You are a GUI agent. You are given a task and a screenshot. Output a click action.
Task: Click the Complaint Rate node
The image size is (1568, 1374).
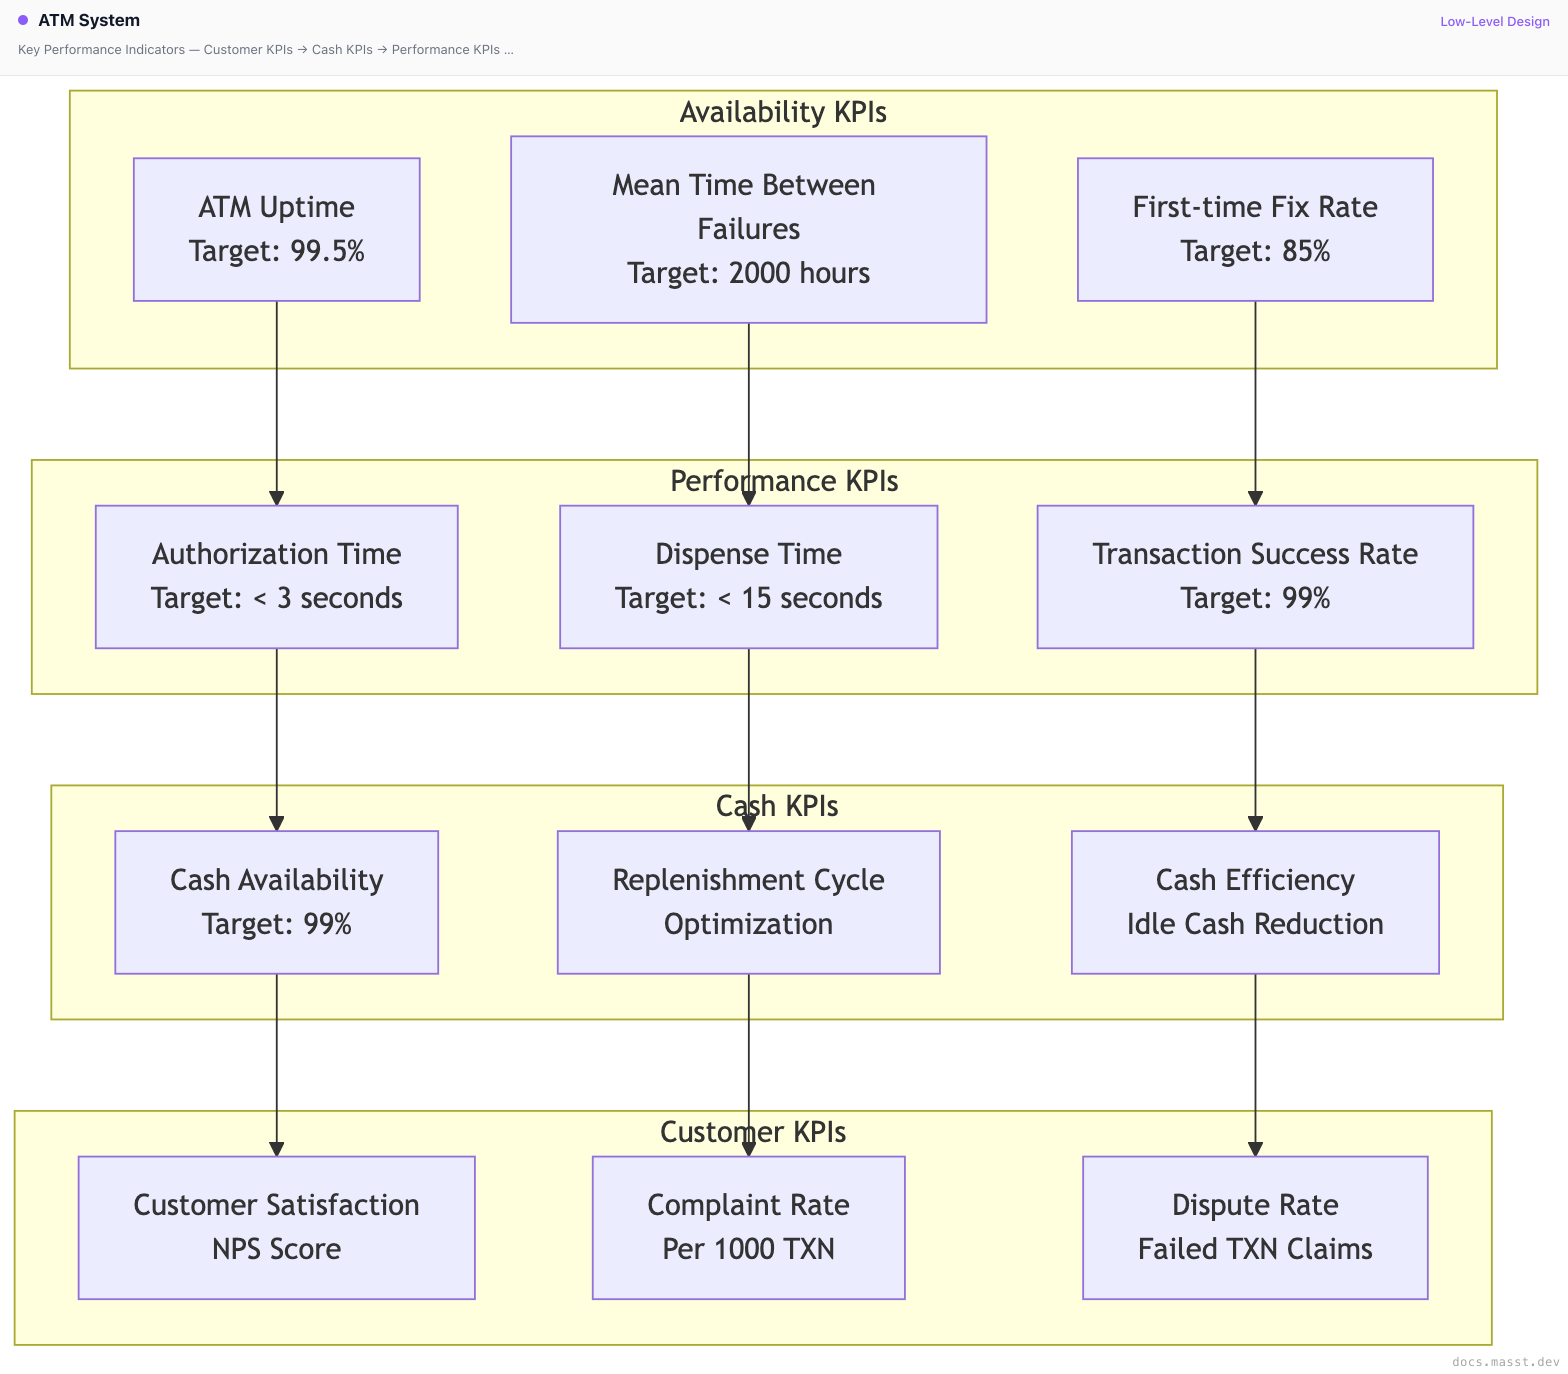click(749, 1228)
